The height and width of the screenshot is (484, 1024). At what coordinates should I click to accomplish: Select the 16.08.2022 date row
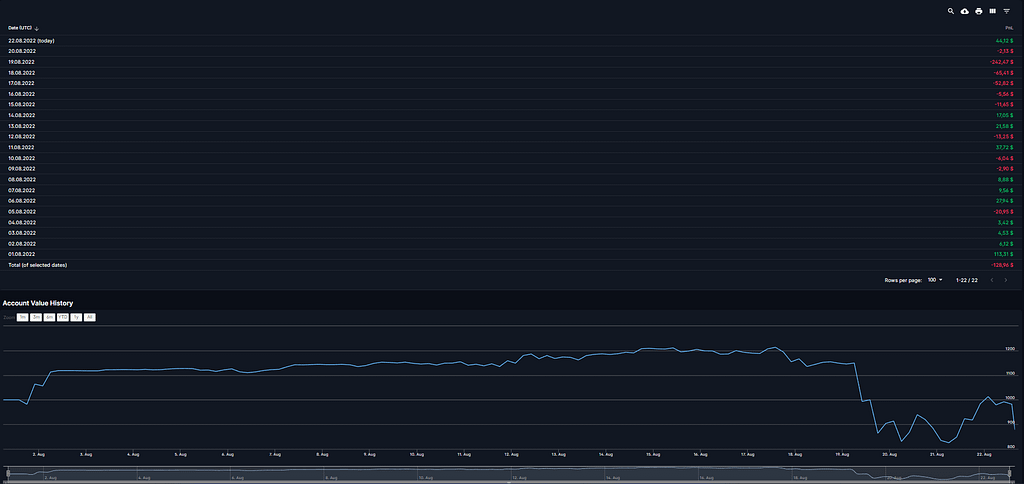pos(511,93)
